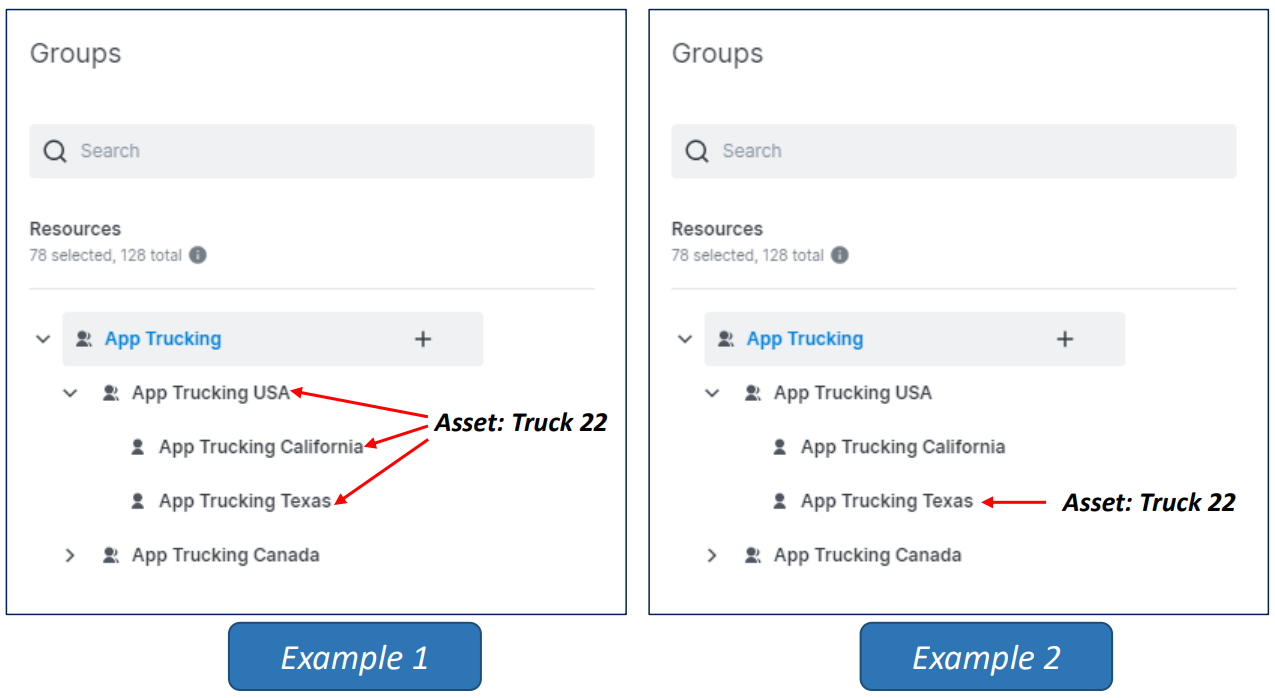Click the App Trucking USA group icon
Viewport: 1275px width, 698px height.
click(111, 392)
